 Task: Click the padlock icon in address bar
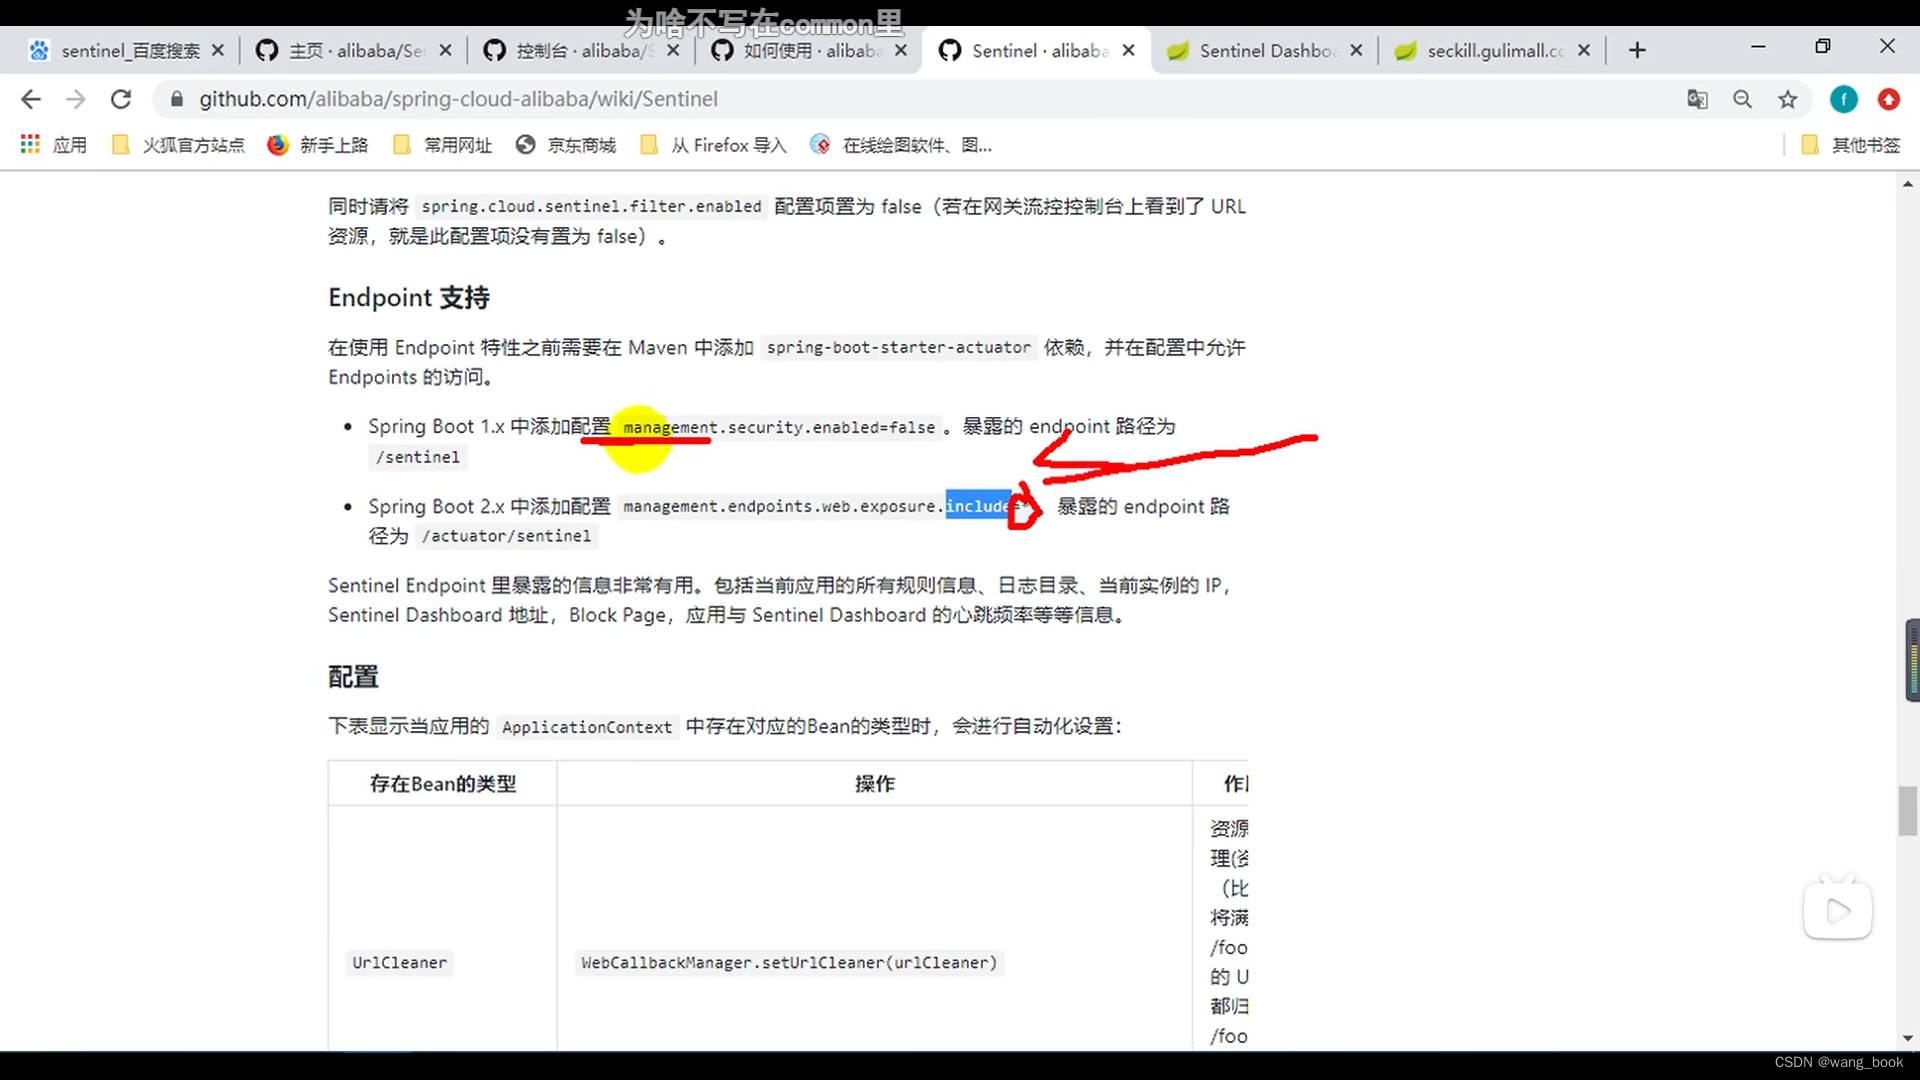[177, 99]
